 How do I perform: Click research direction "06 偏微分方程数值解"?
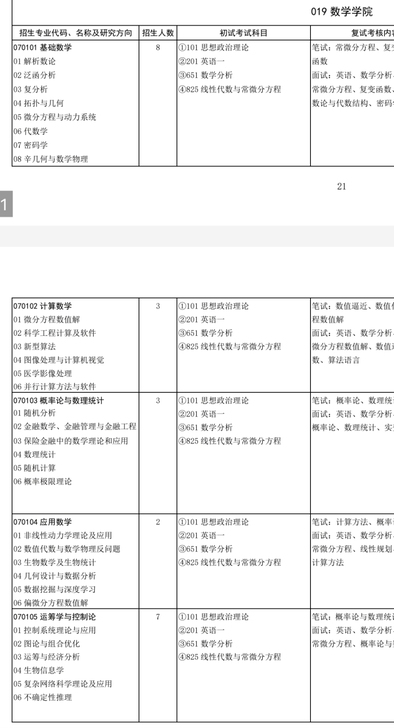pyautogui.click(x=51, y=603)
